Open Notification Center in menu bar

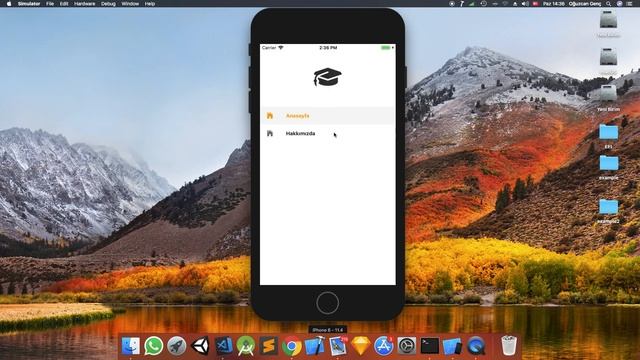[x=629, y=4]
